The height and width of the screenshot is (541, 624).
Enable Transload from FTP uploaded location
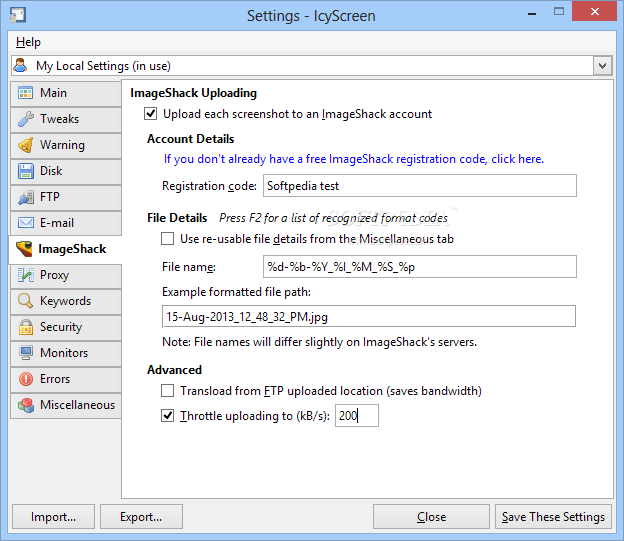pos(168,391)
